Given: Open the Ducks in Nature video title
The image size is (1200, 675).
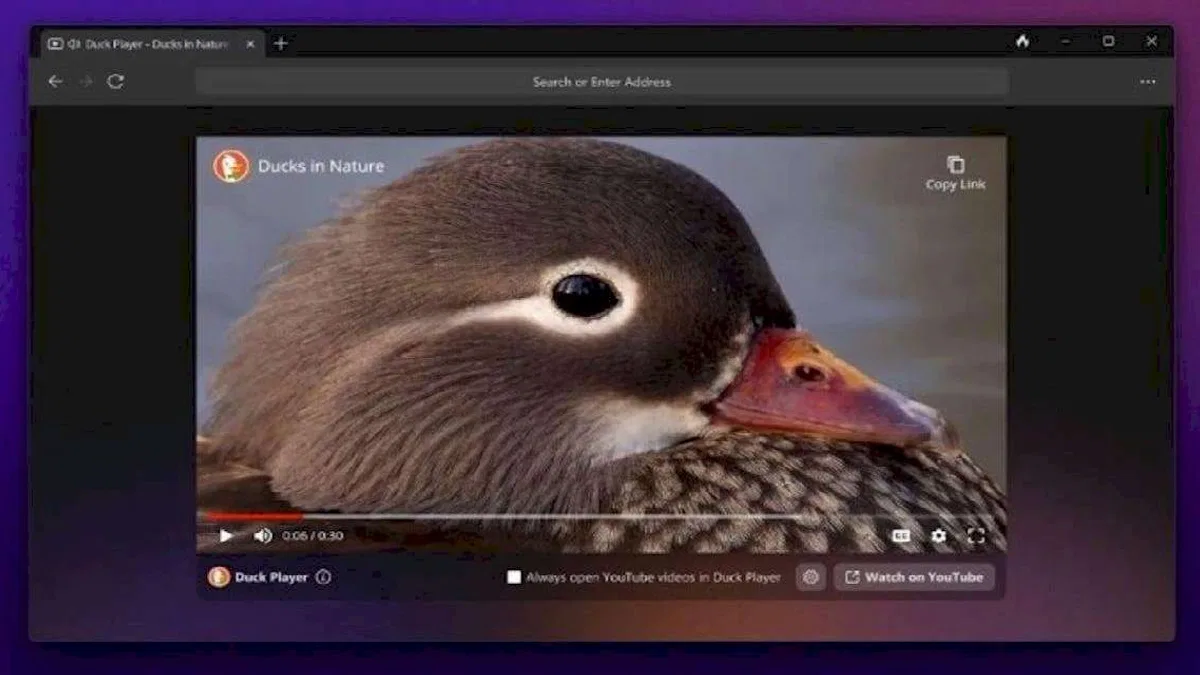Looking at the screenshot, I should tap(321, 167).
